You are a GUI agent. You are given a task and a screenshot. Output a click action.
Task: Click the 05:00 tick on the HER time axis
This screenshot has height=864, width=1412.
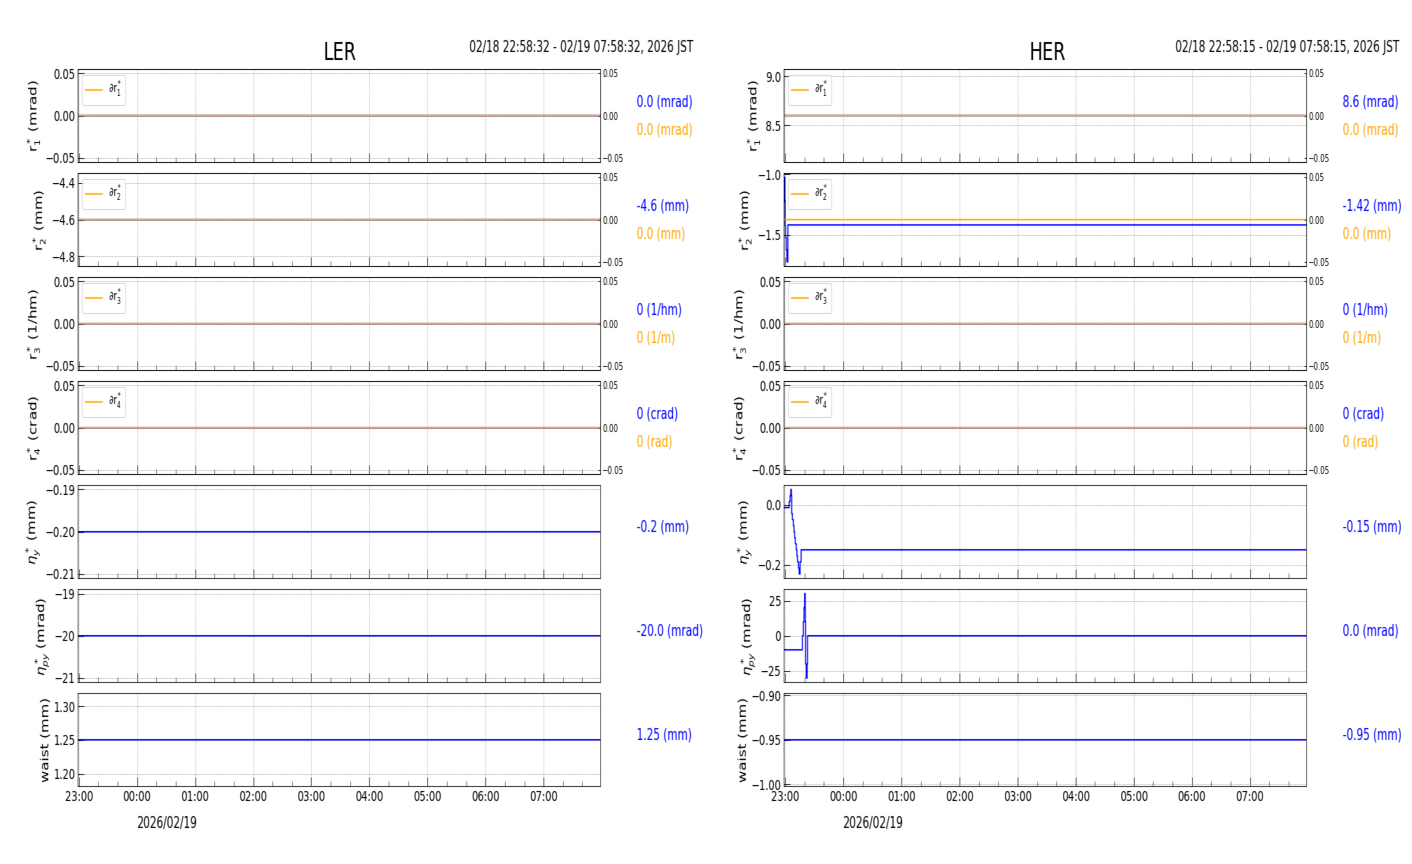1134,797
